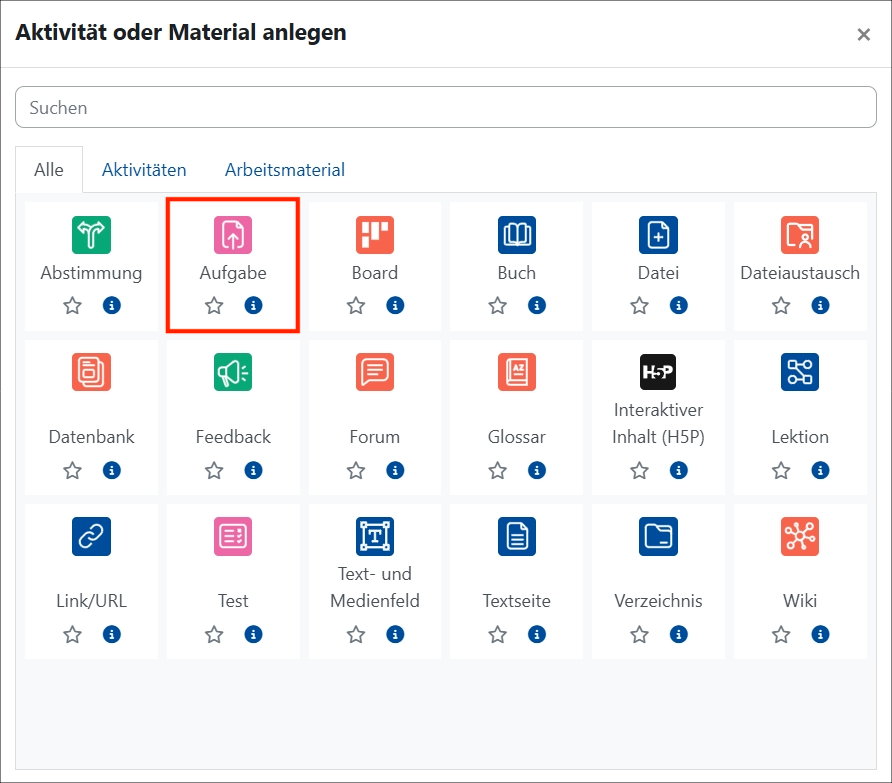The width and height of the screenshot is (892, 783).
Task: Click the Verzeichnis material icon
Action: tap(657, 536)
